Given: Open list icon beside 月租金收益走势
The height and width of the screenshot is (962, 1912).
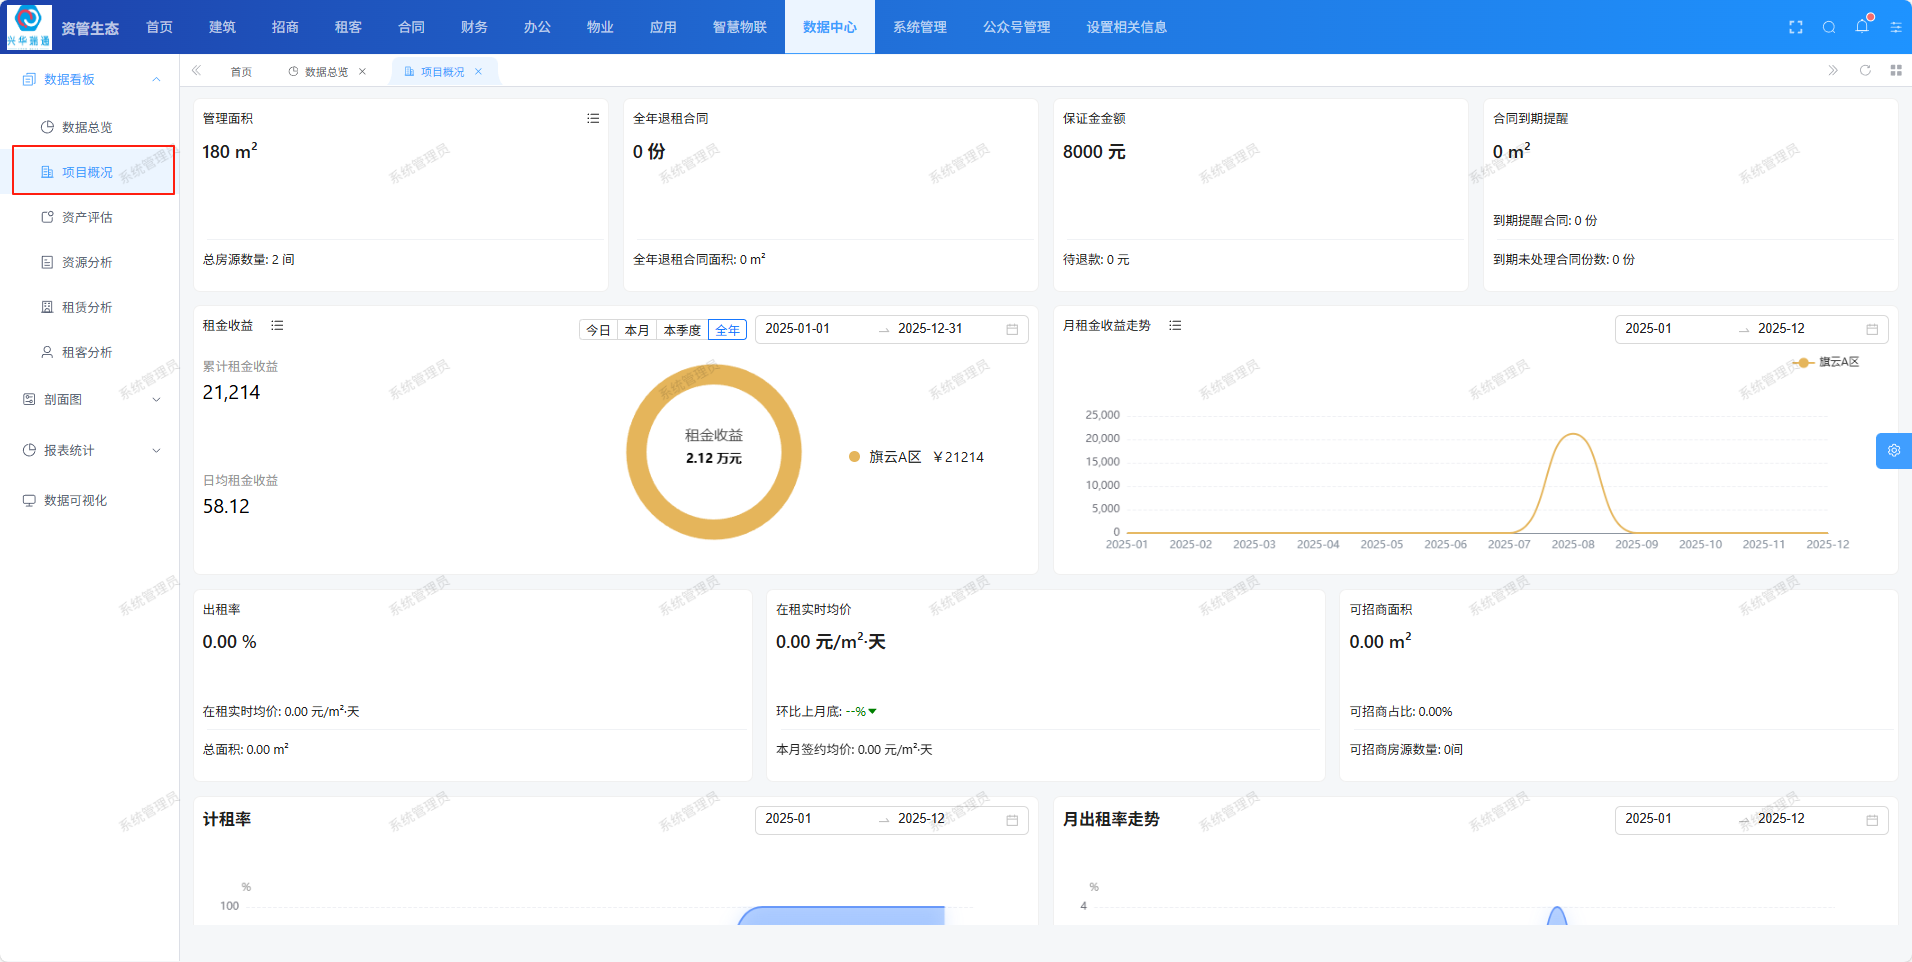Looking at the screenshot, I should pyautogui.click(x=1175, y=326).
